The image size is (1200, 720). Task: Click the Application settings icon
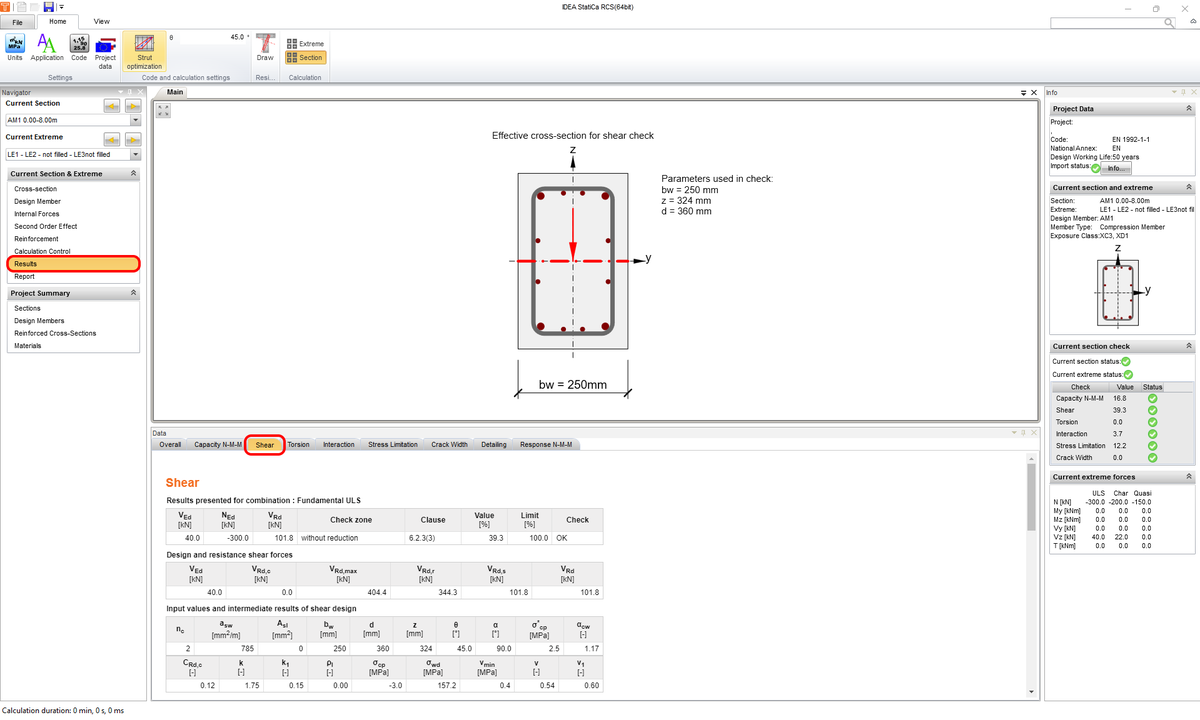click(x=47, y=47)
